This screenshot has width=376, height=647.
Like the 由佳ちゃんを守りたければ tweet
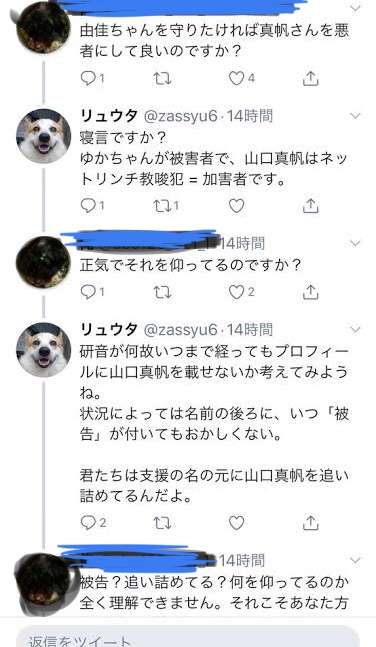point(236,78)
